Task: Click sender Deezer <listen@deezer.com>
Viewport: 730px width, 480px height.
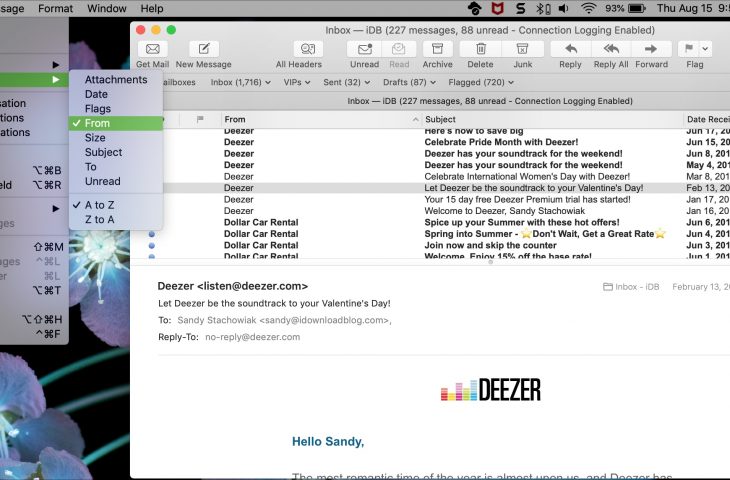Action: coord(232,286)
